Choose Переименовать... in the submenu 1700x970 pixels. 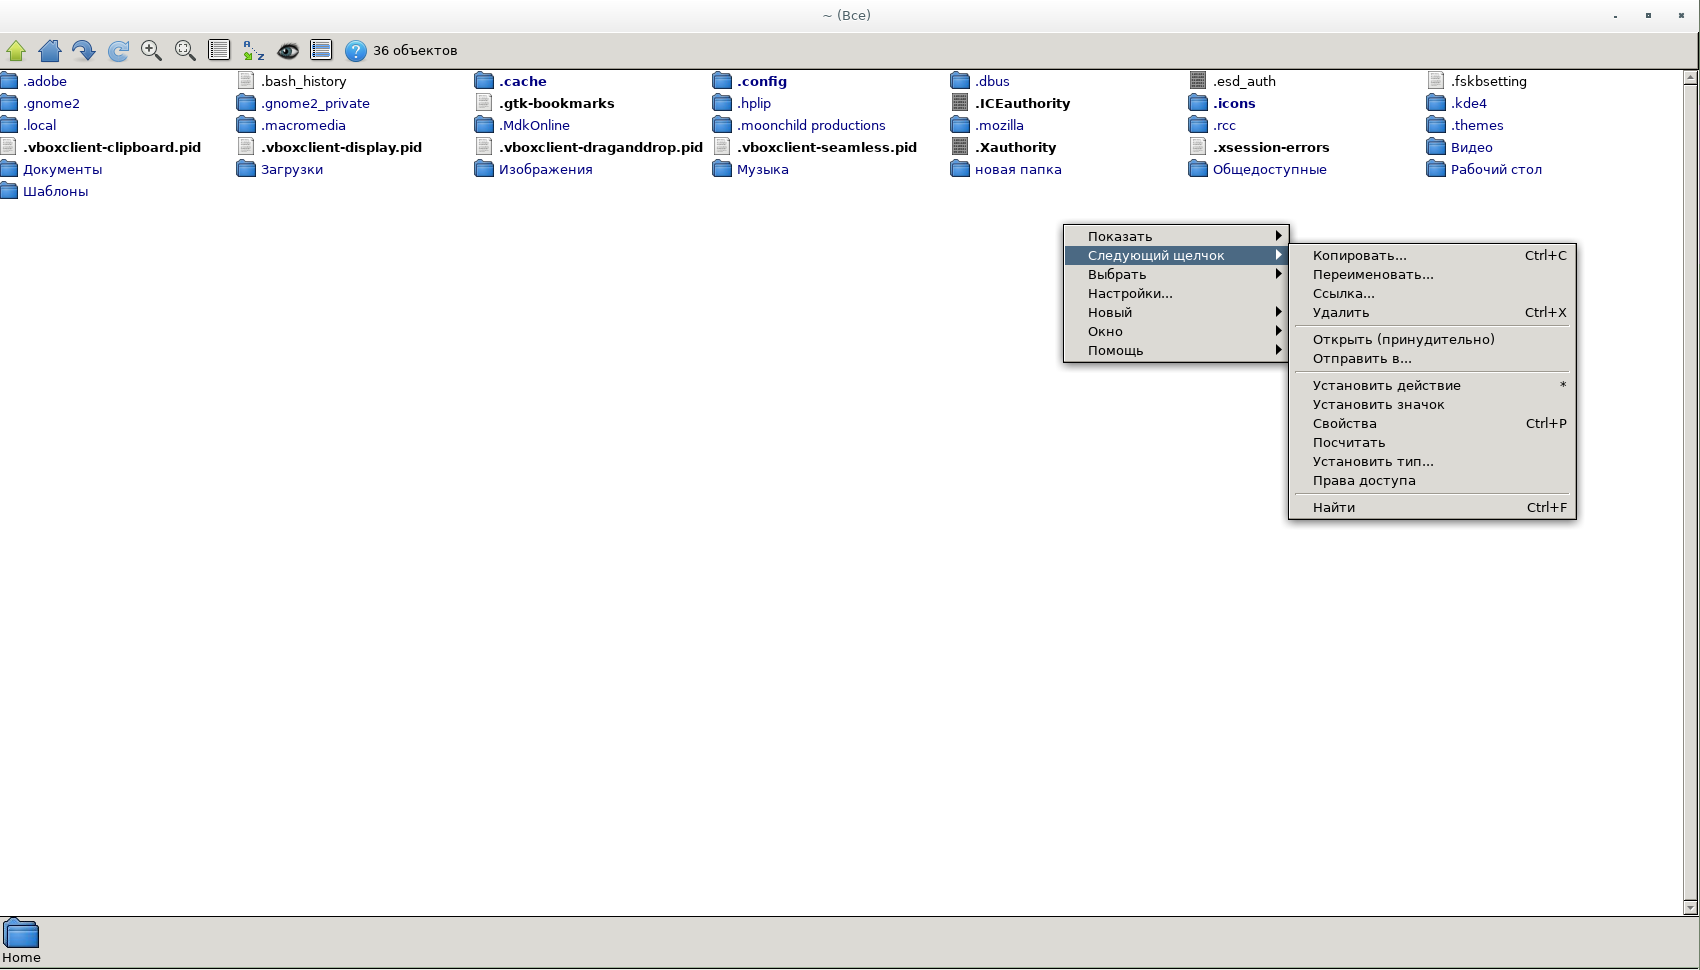click(1432, 275)
